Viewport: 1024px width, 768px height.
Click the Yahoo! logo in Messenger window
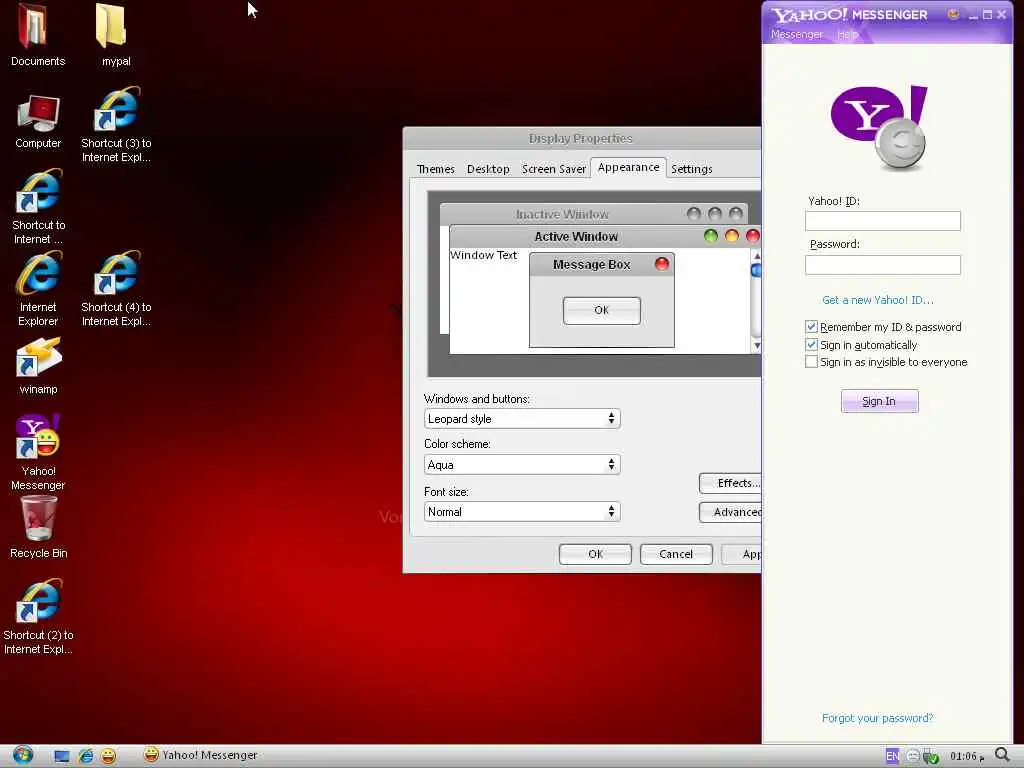879,127
